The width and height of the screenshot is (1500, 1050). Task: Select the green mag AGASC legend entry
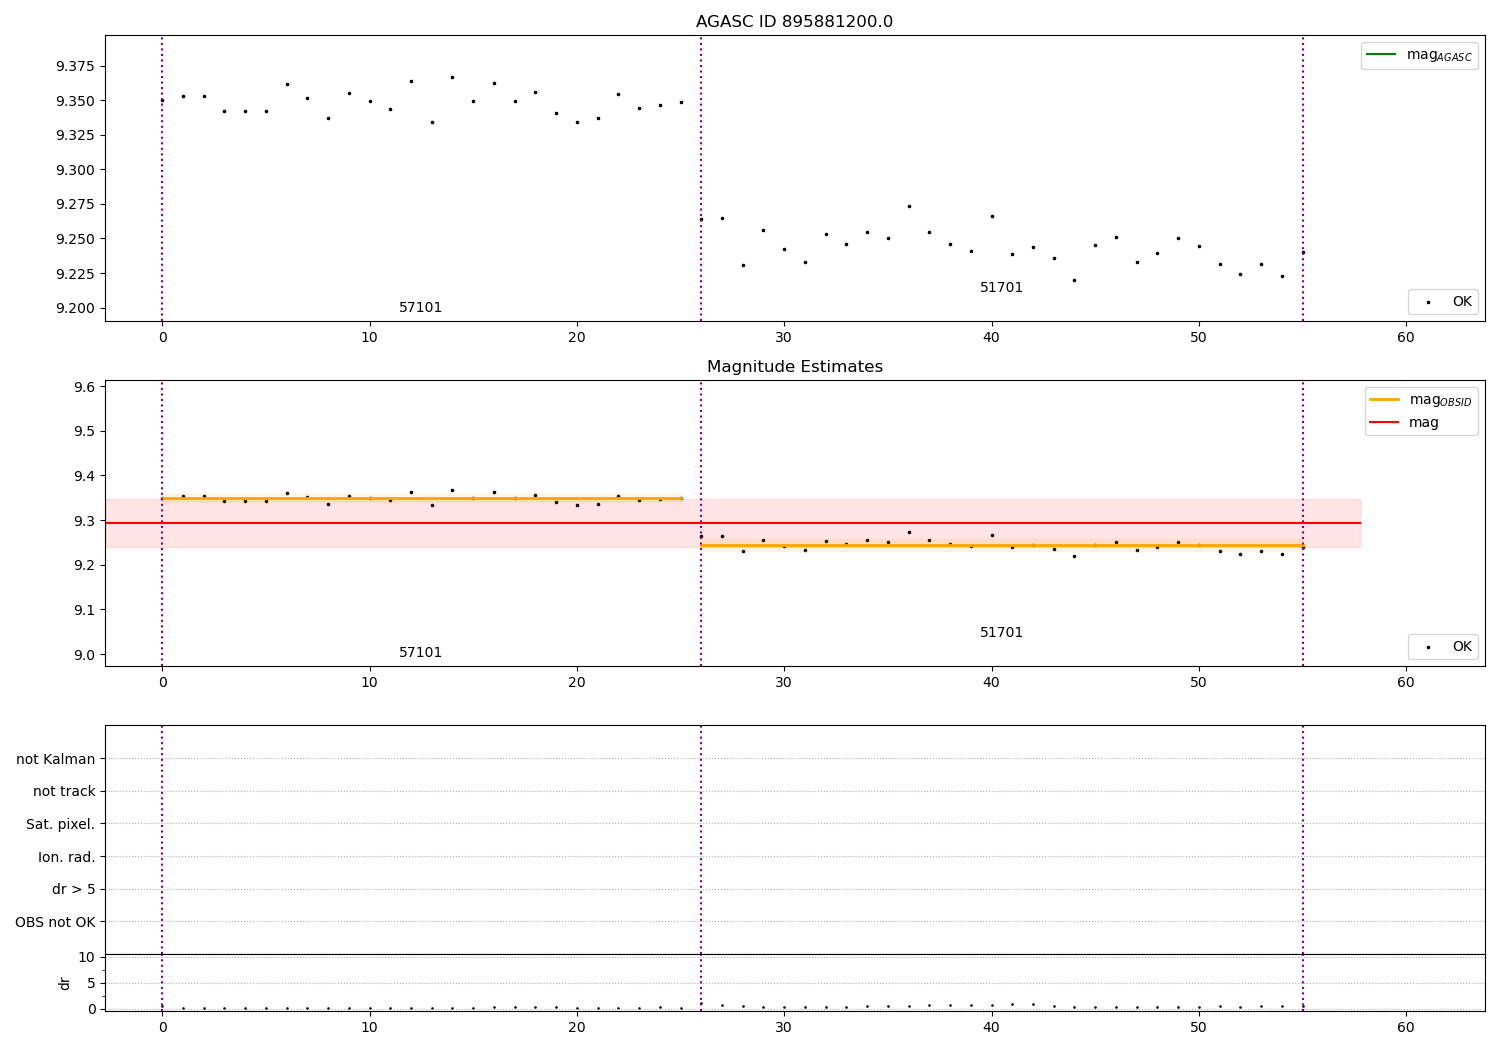[x=1419, y=55]
